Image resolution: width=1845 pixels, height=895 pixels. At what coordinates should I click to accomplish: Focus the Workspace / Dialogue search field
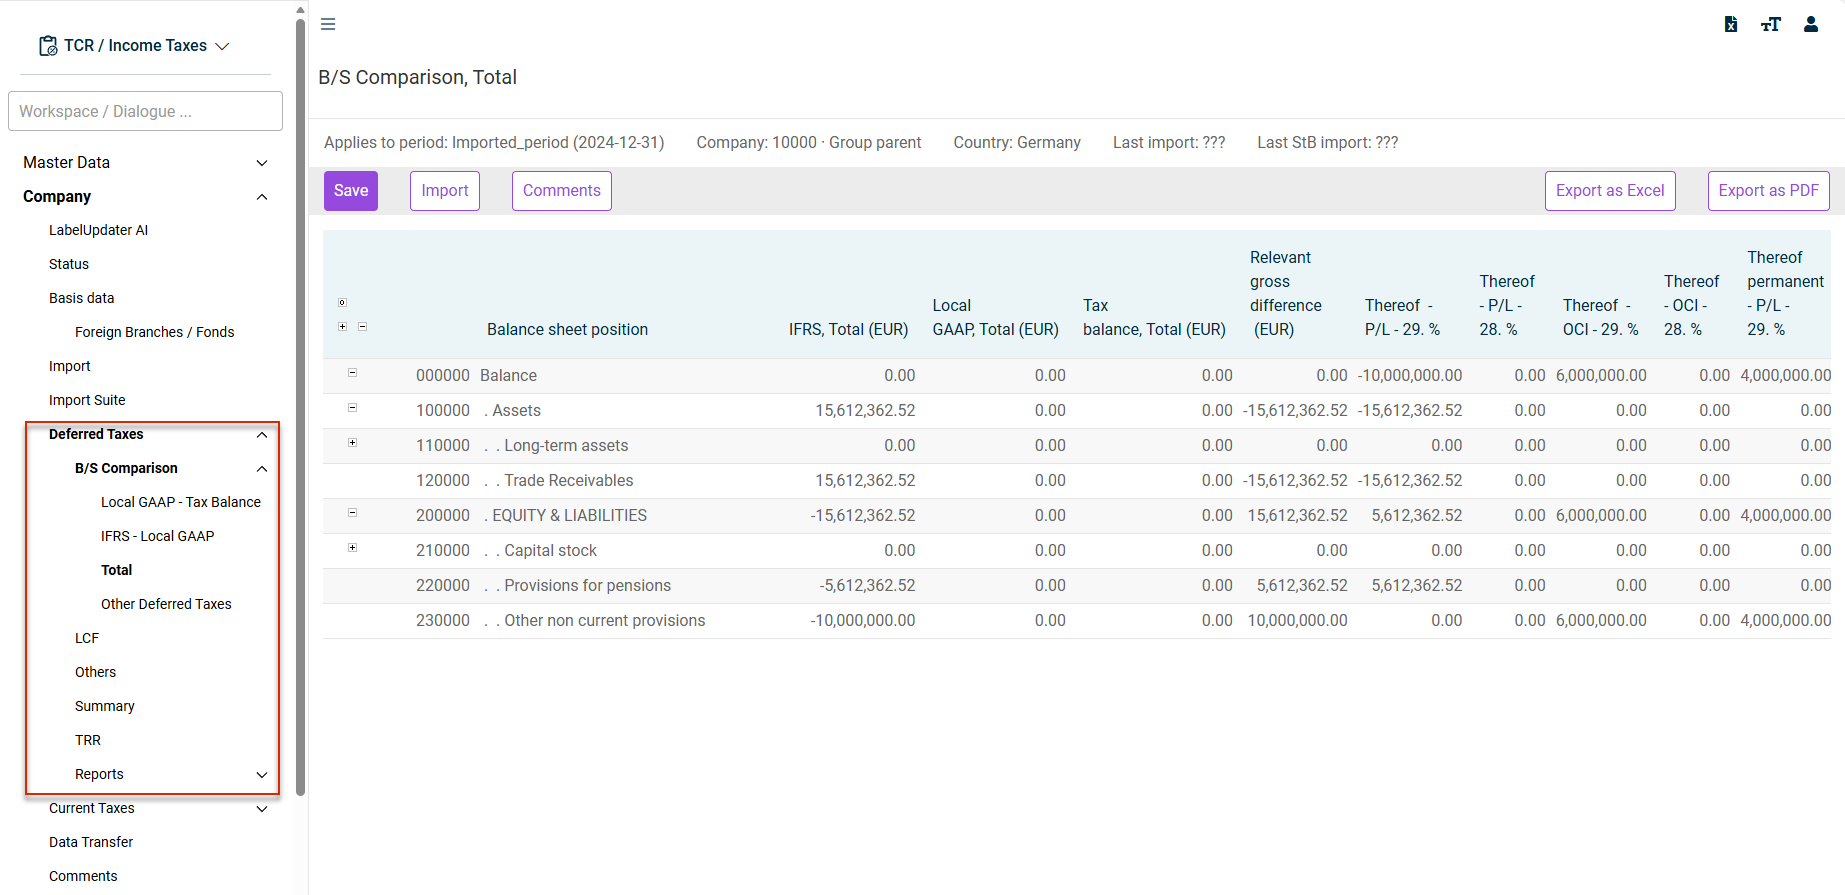(x=145, y=111)
